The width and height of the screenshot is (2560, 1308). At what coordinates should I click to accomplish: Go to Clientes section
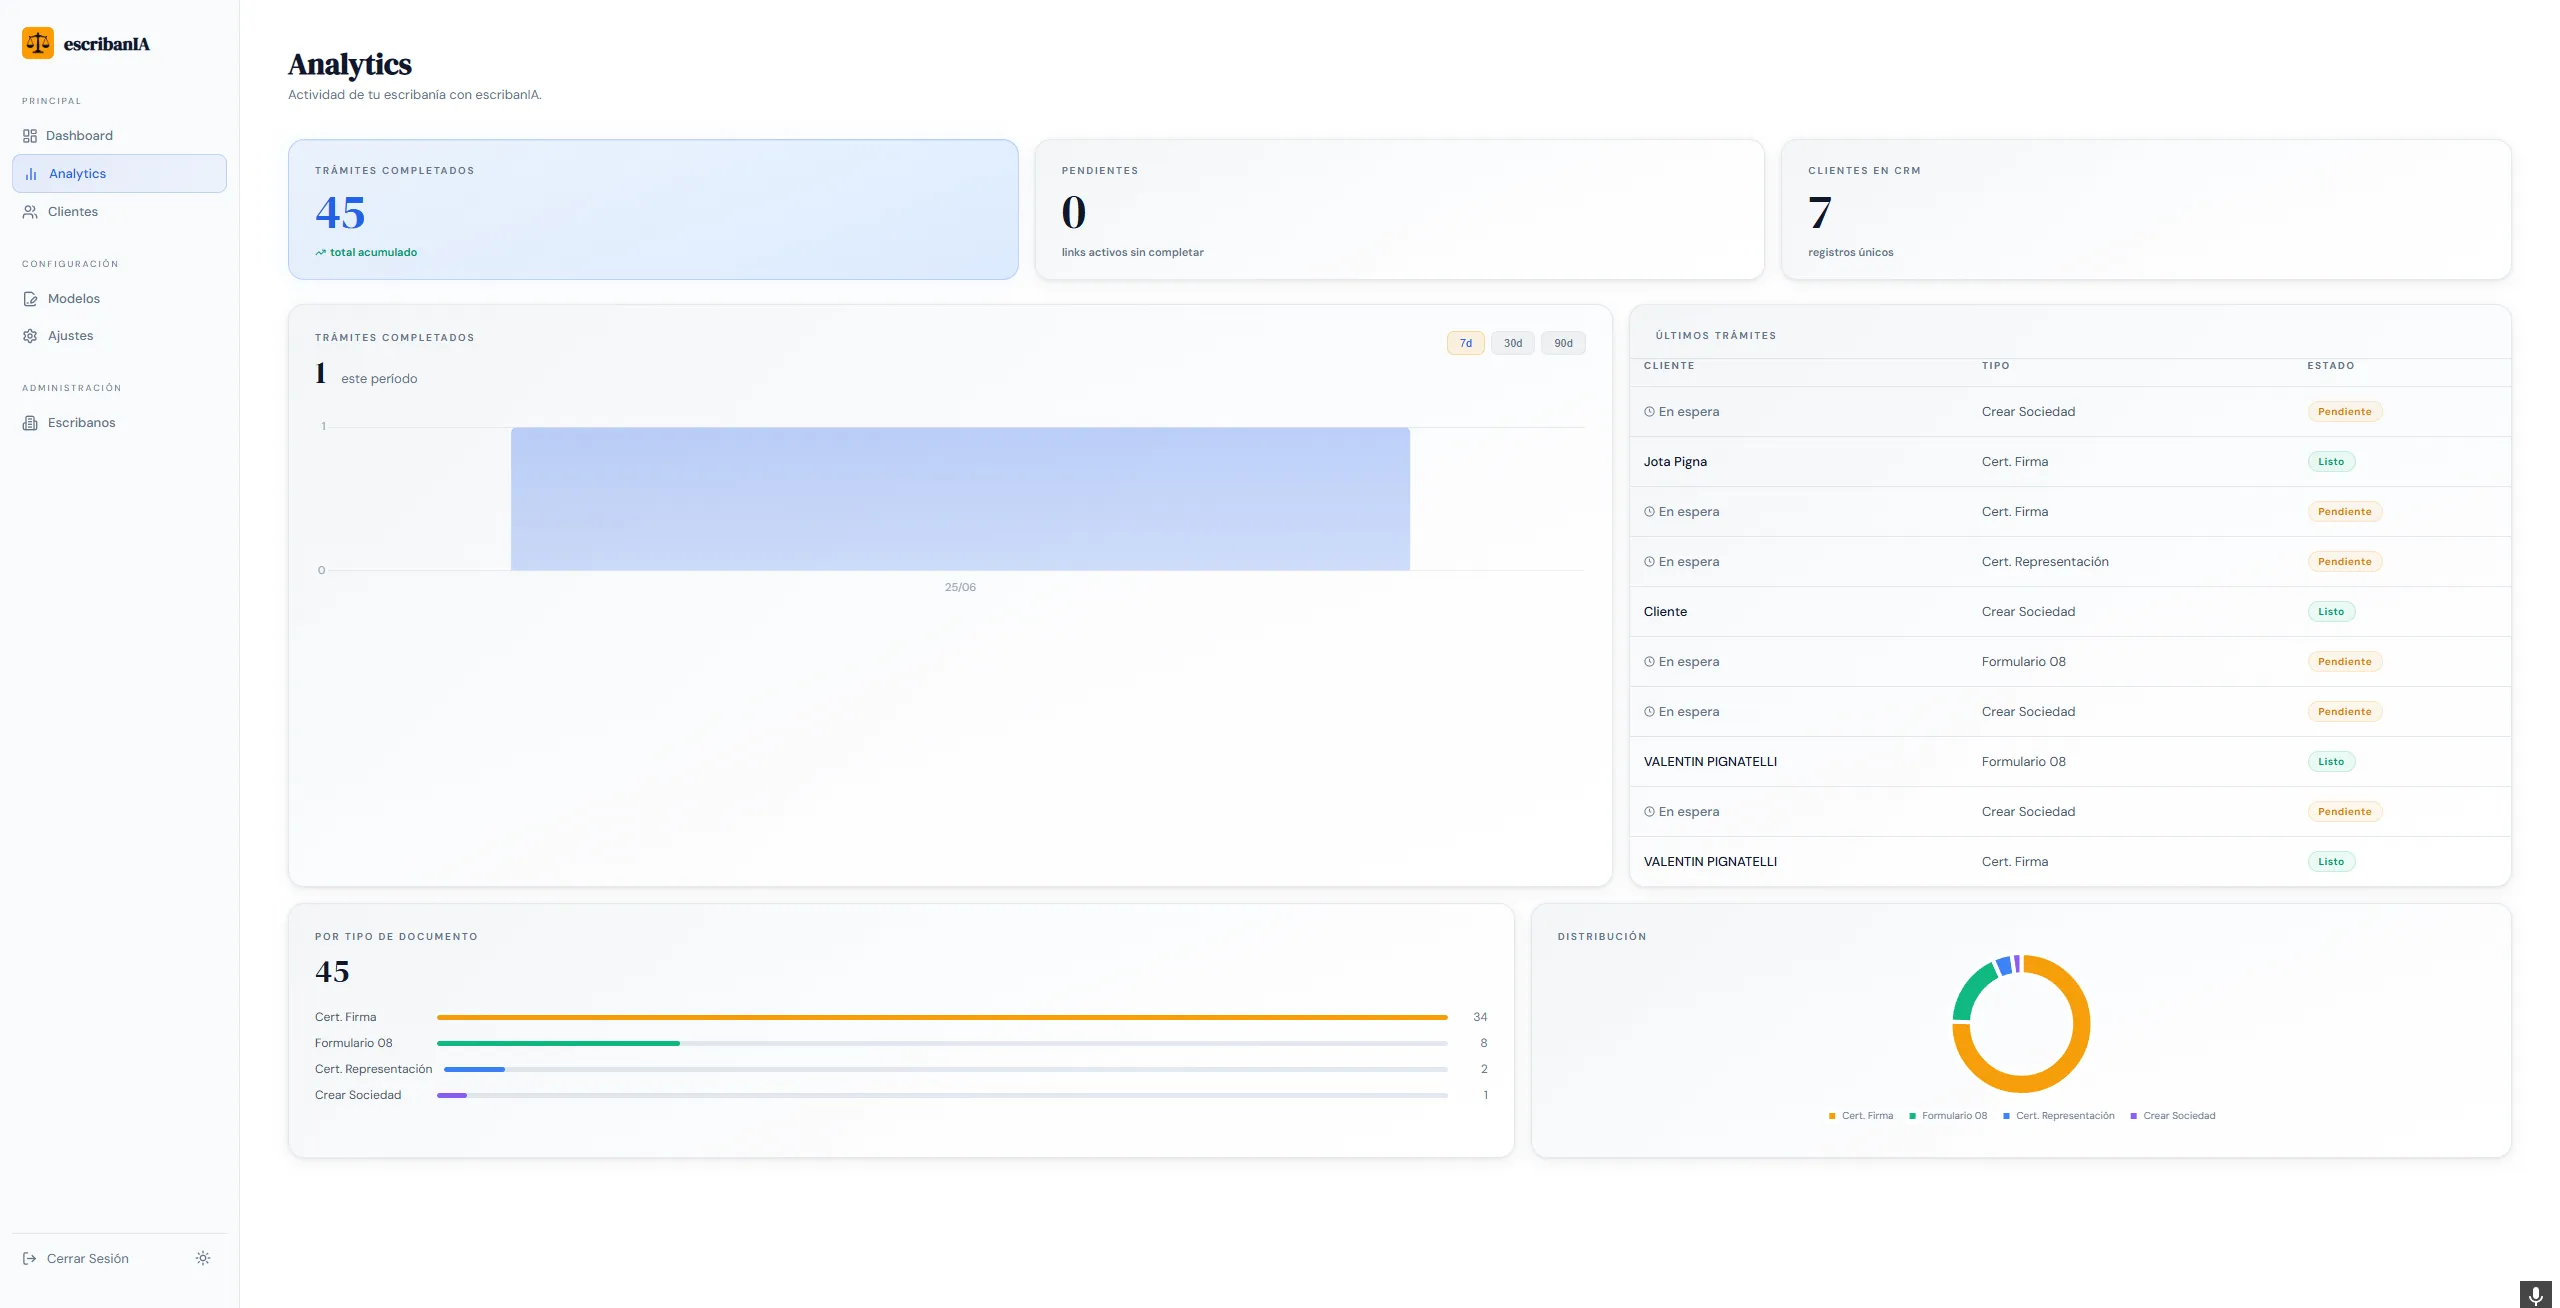click(x=120, y=212)
